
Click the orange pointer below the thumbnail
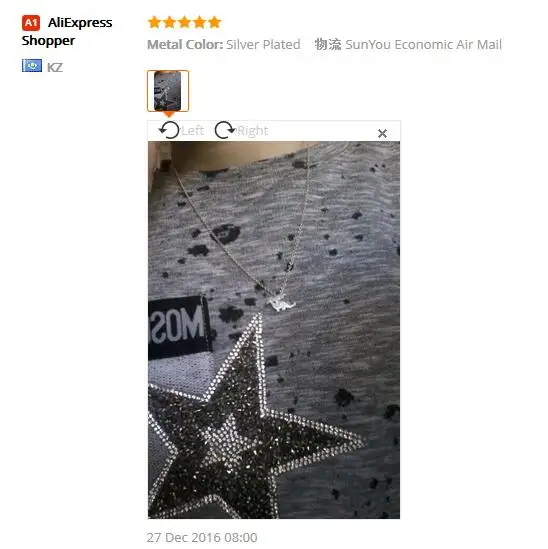point(169,114)
